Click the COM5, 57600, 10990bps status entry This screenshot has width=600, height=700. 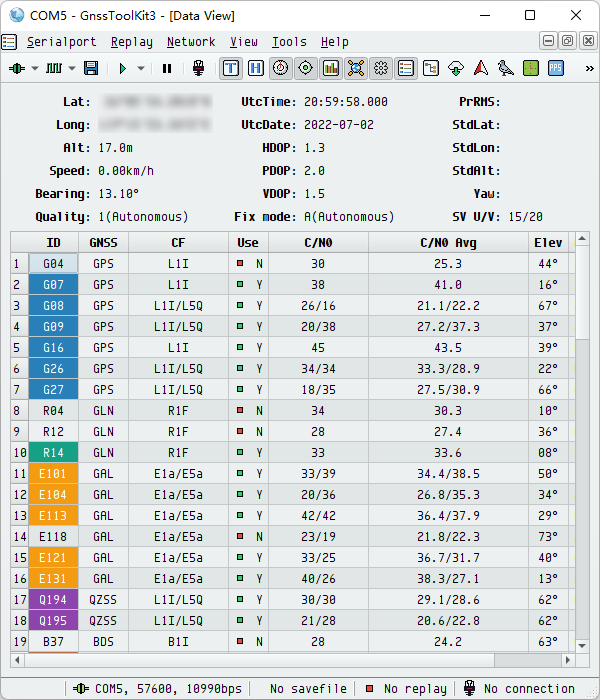tap(157, 688)
